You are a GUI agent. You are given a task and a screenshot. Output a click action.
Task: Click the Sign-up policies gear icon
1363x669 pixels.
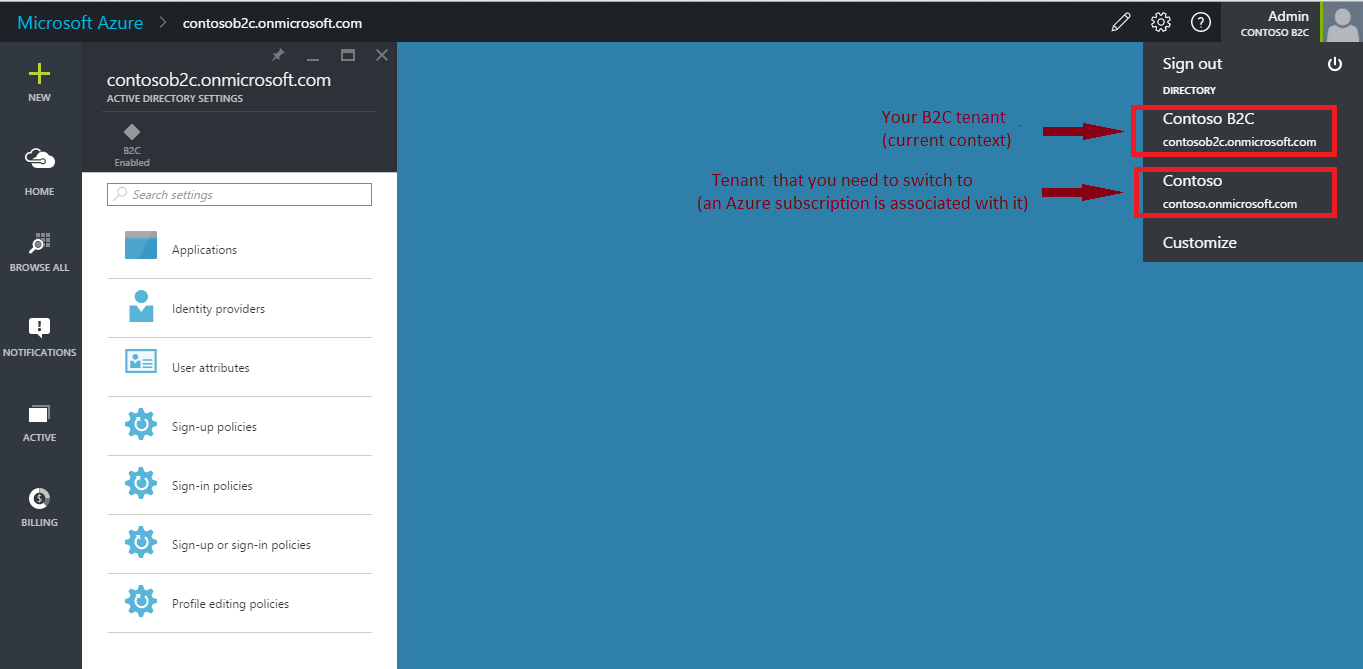point(141,424)
